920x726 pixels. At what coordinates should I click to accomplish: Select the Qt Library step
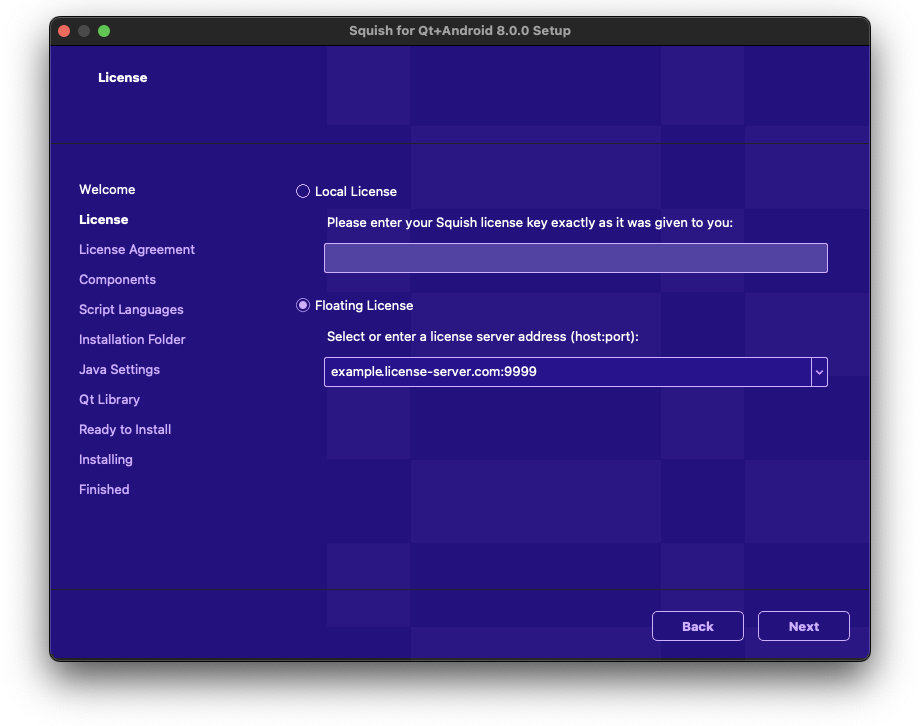point(110,399)
